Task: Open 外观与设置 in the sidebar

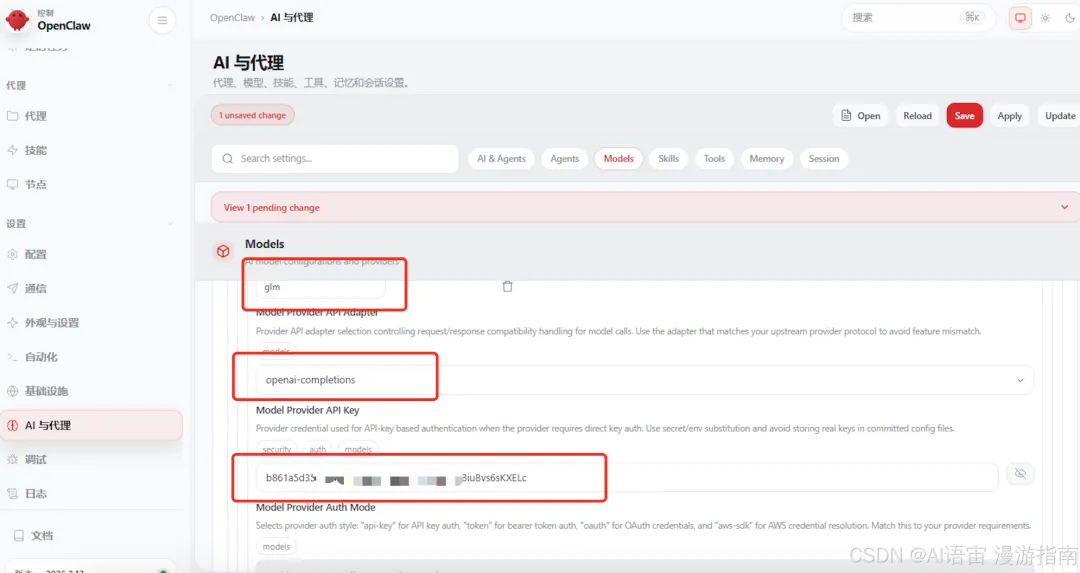Action: click(x=91, y=322)
